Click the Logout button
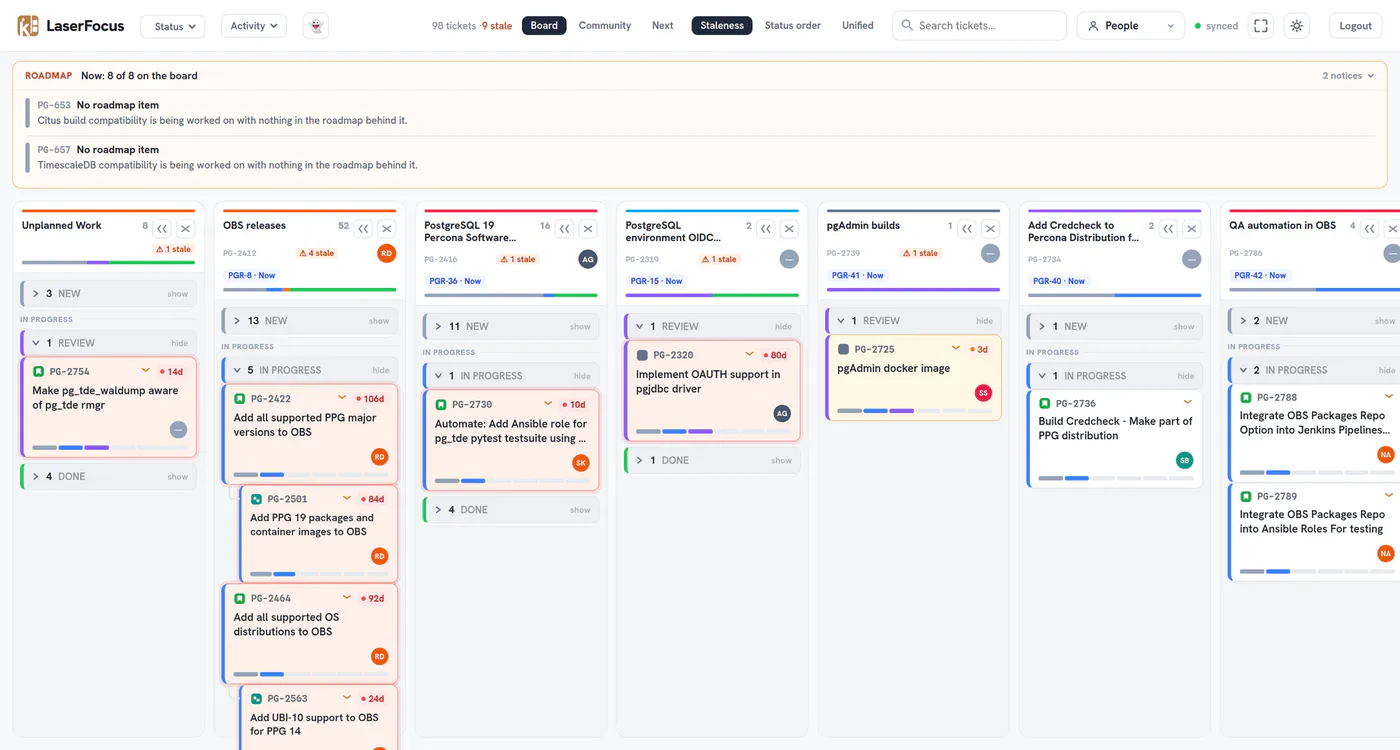 (1355, 26)
